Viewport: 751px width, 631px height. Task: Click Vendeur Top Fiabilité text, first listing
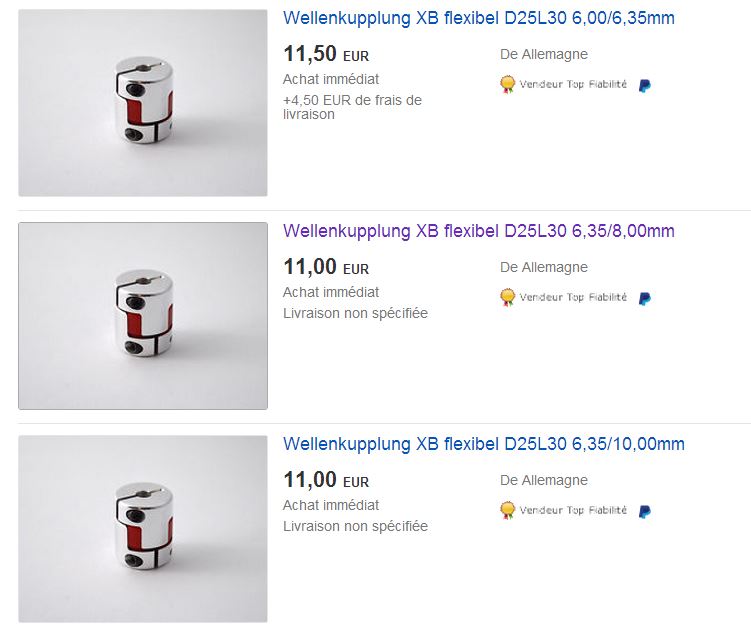pos(573,84)
